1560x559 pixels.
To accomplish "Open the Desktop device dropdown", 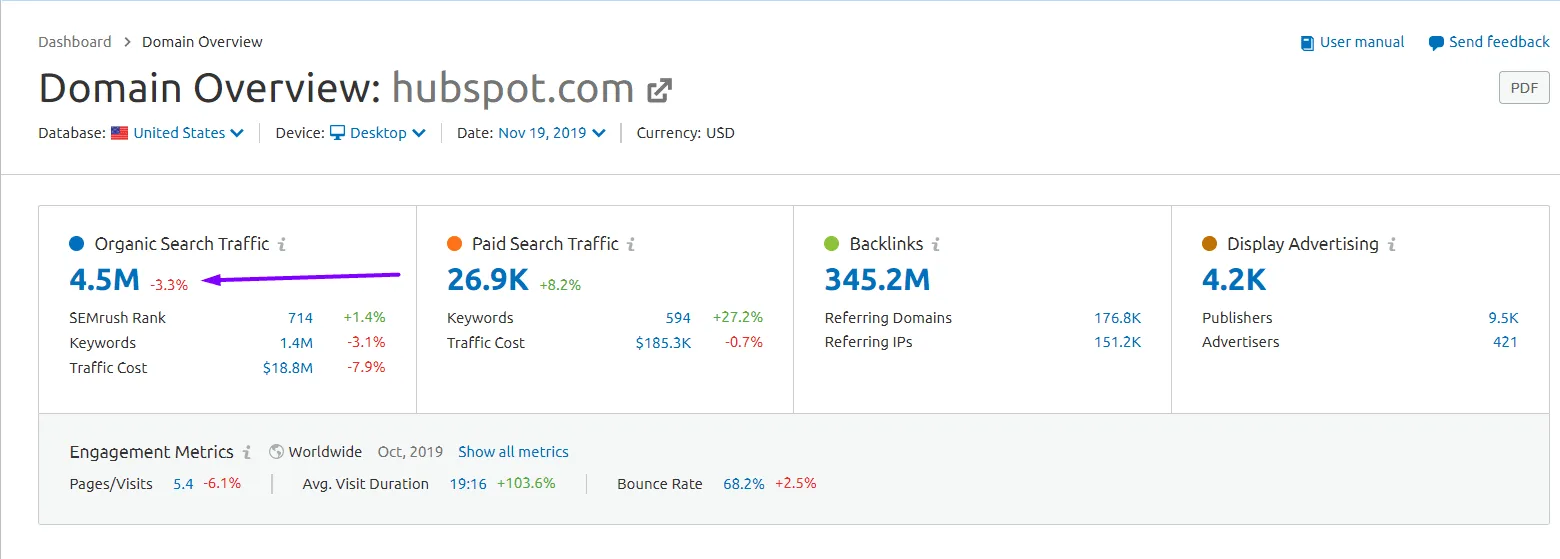I will pyautogui.click(x=388, y=133).
